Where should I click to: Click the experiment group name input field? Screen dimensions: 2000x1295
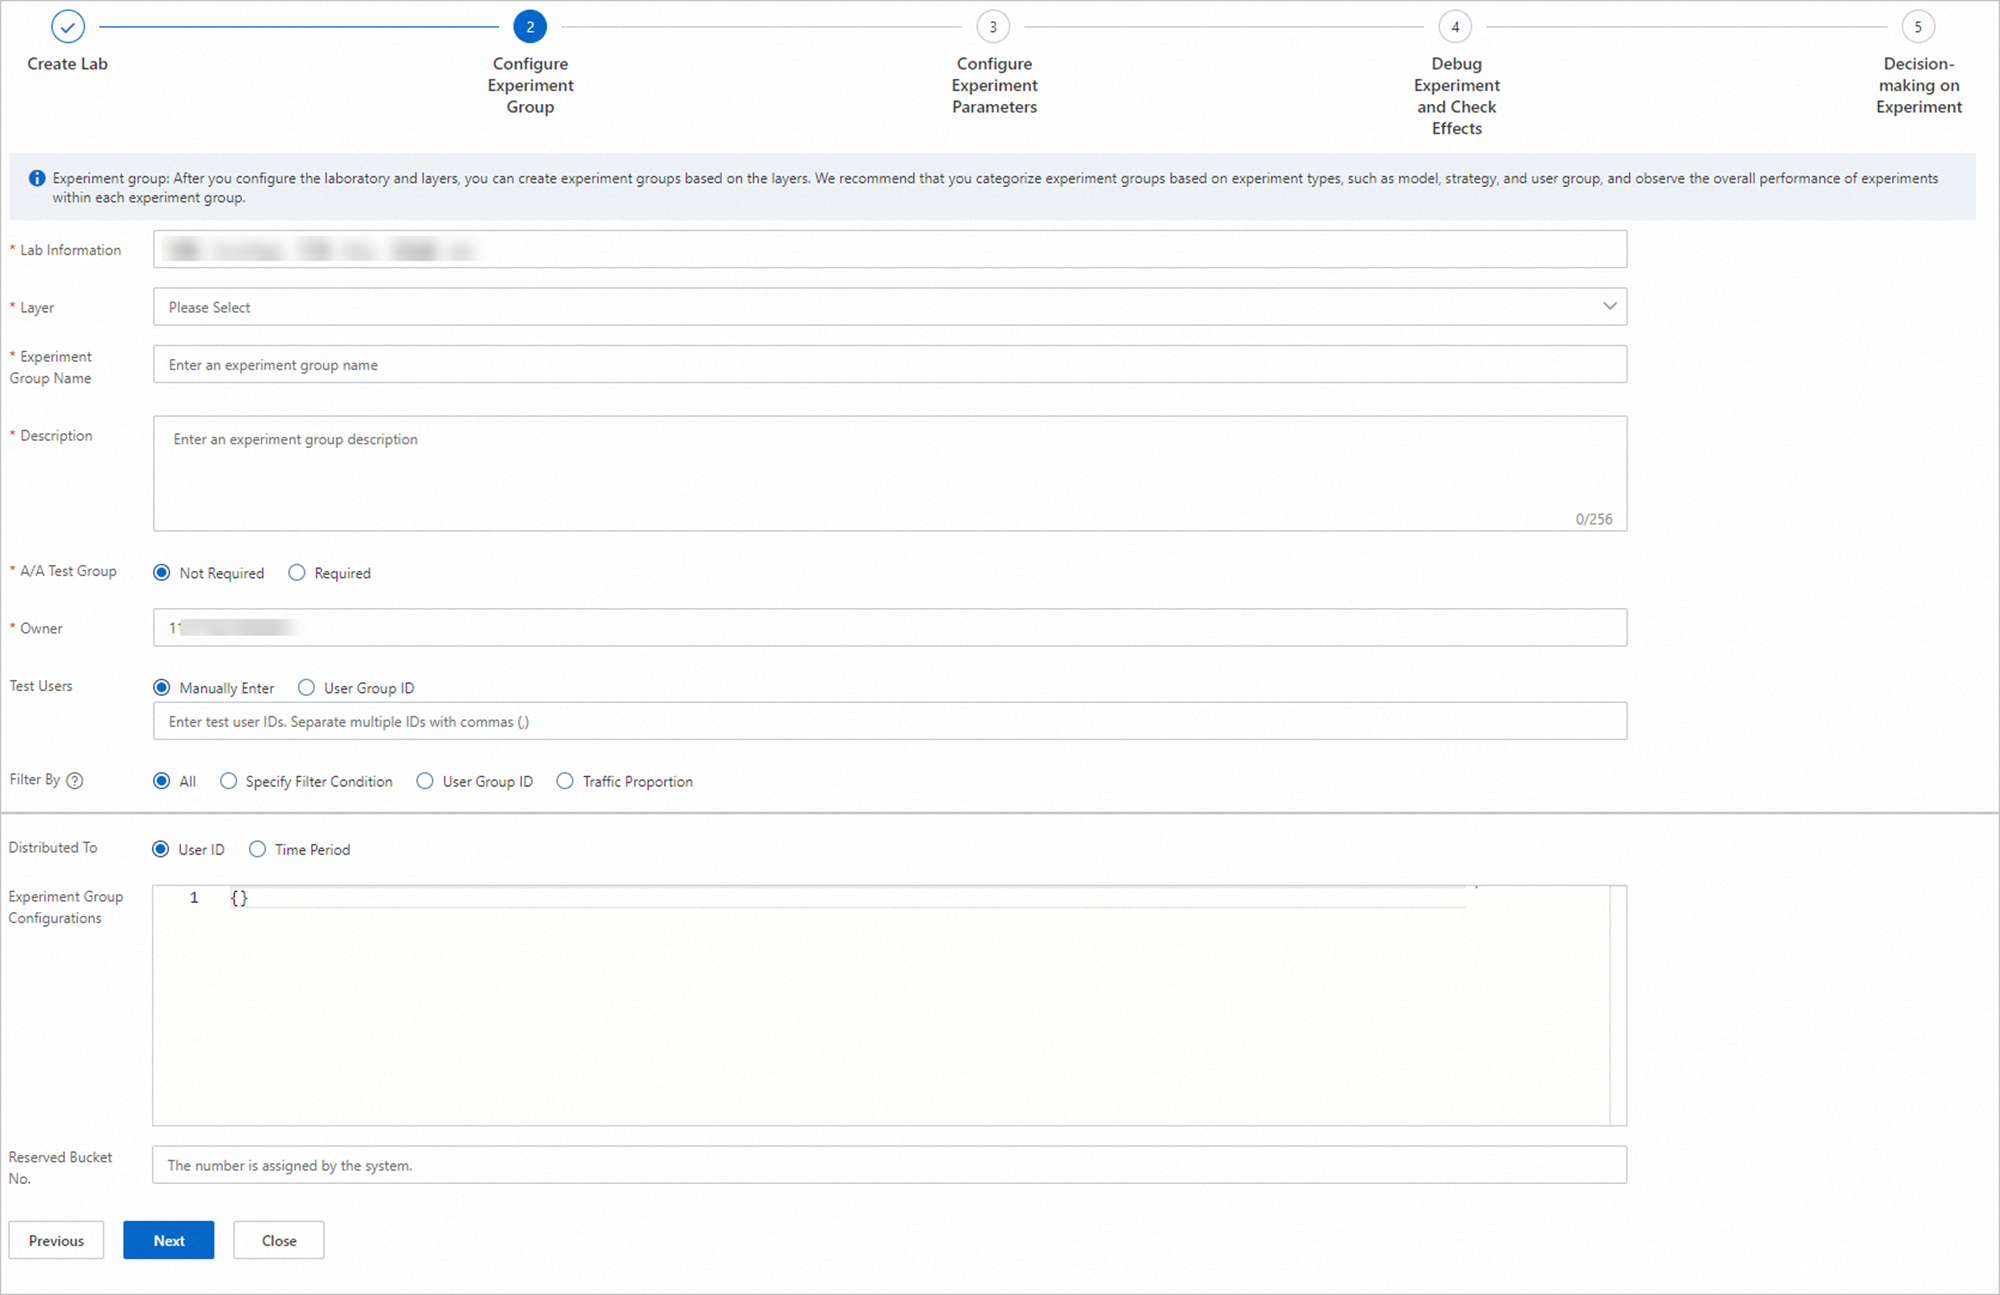point(888,365)
